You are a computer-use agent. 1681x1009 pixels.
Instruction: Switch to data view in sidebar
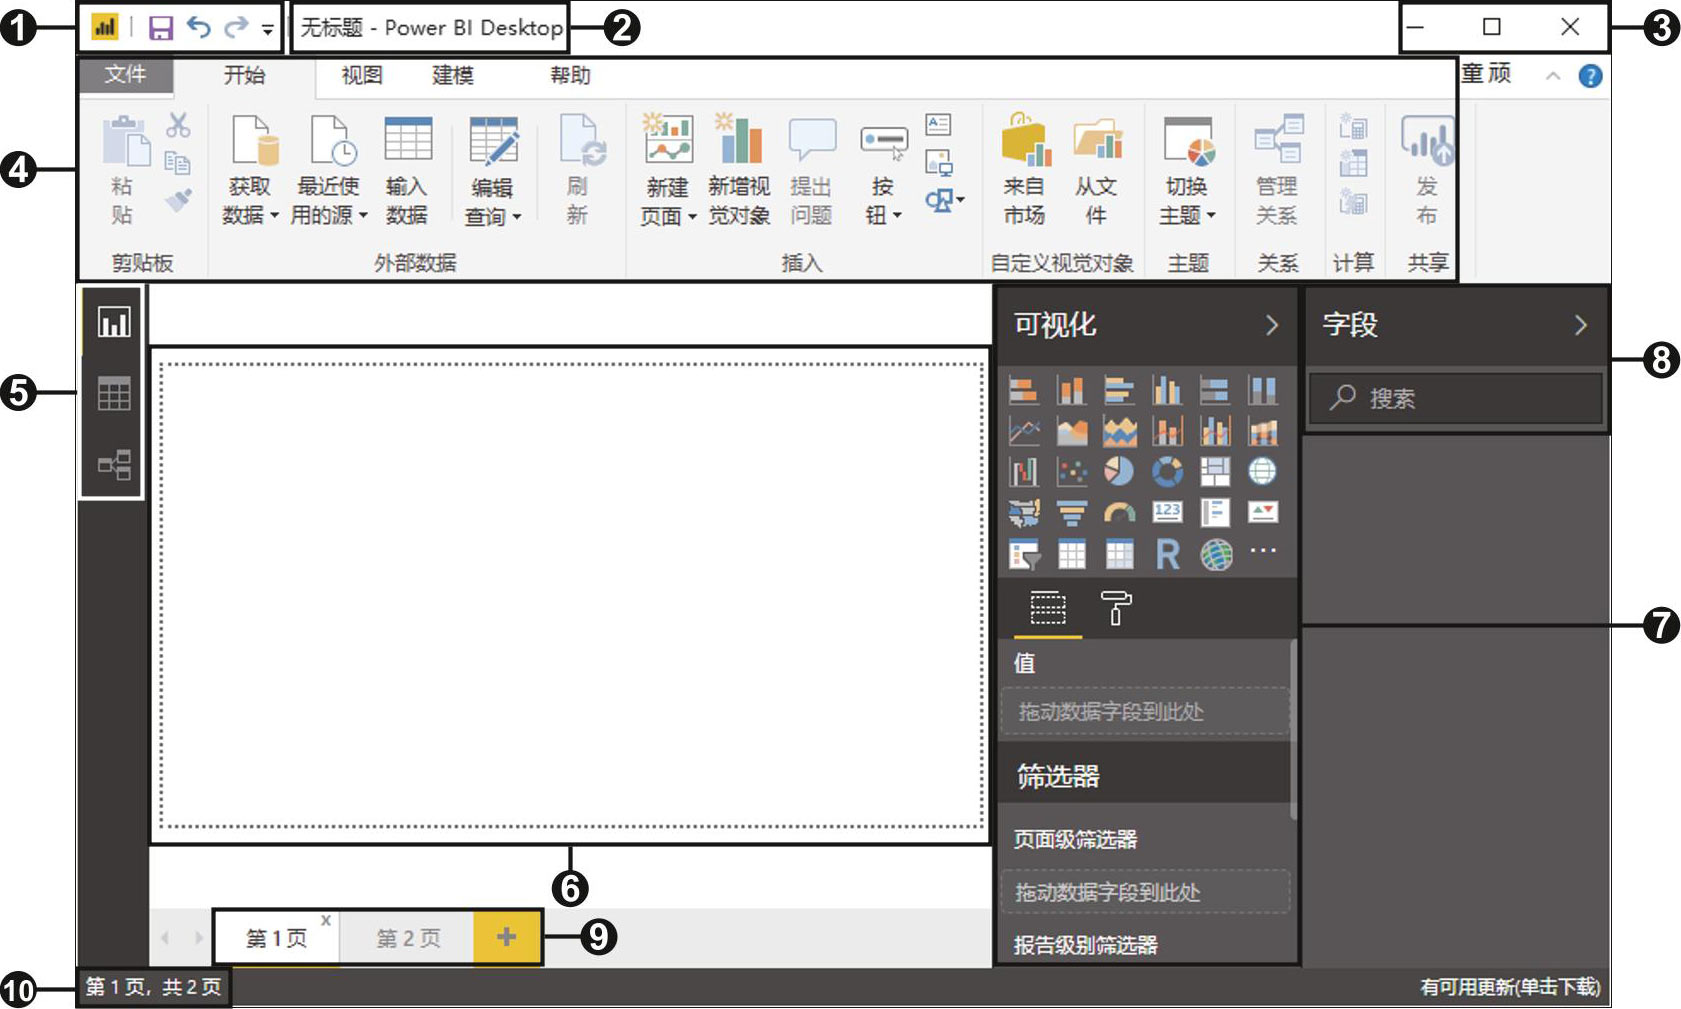[114, 393]
